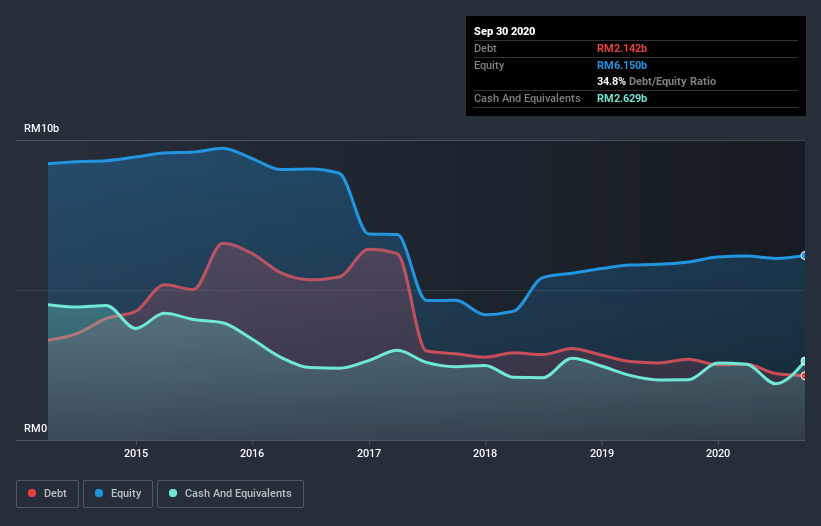Click the 2019 x-axis label
The width and height of the screenshot is (821, 526).
coord(602,453)
